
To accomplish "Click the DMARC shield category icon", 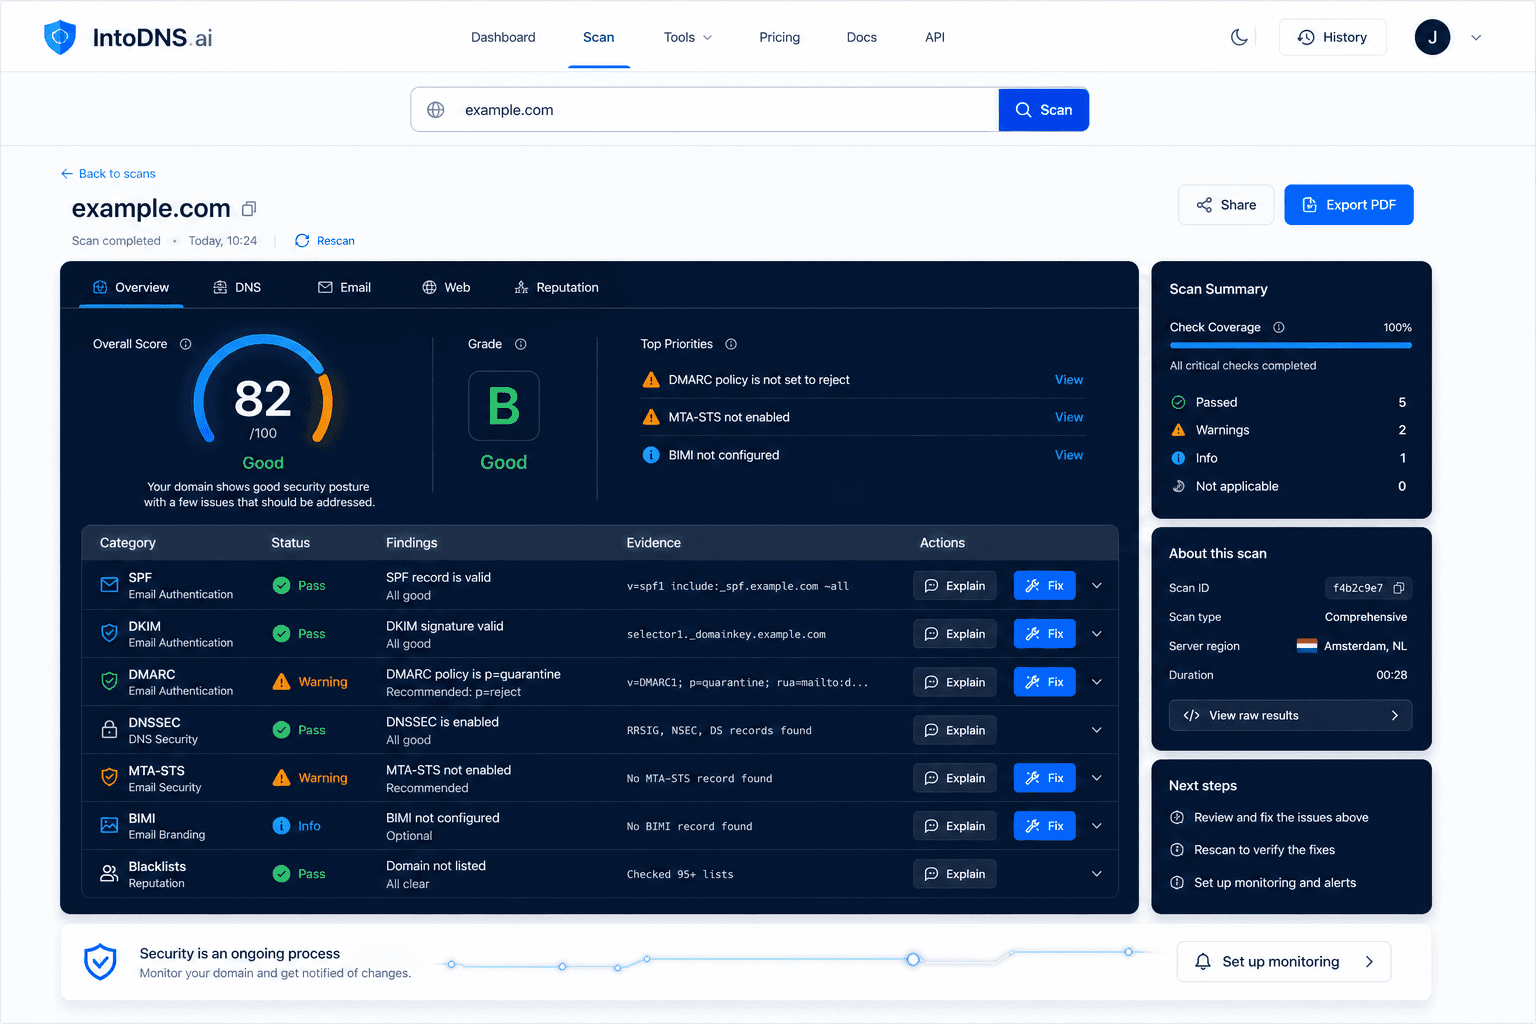I will [109, 681].
